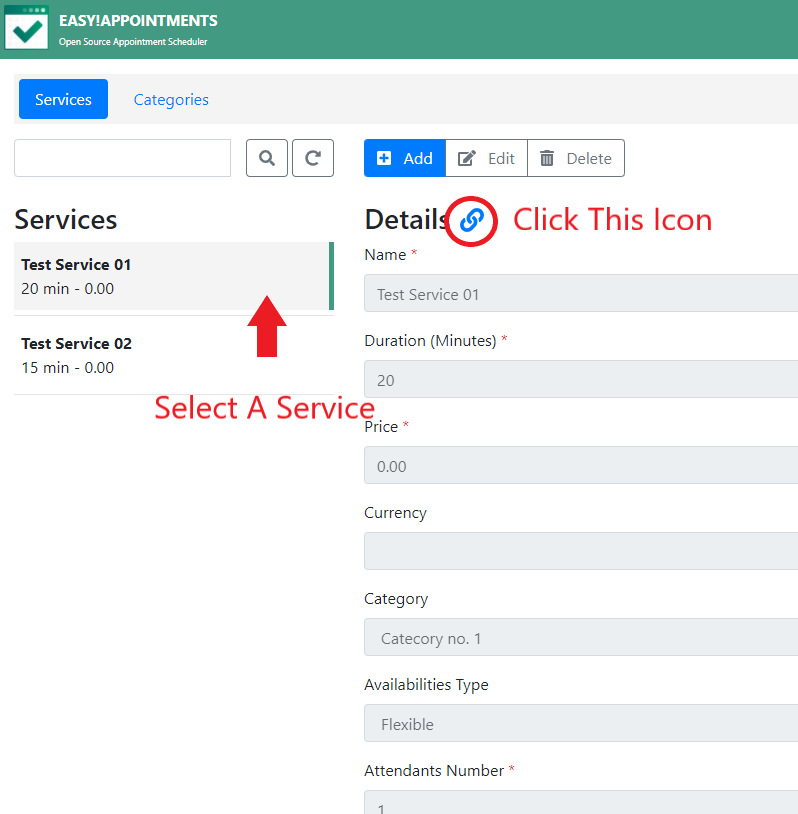Click the Edit service button
Screen dimensions: 798x814
coord(486,158)
